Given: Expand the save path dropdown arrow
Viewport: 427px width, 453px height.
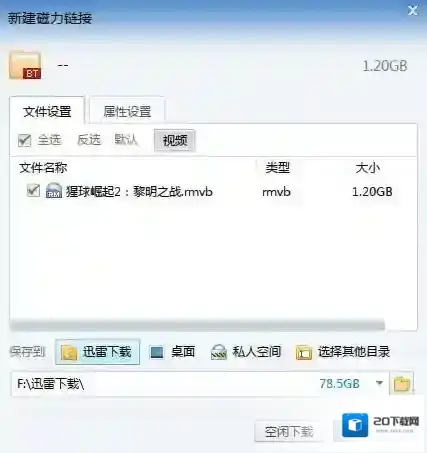Looking at the screenshot, I should point(379,383).
